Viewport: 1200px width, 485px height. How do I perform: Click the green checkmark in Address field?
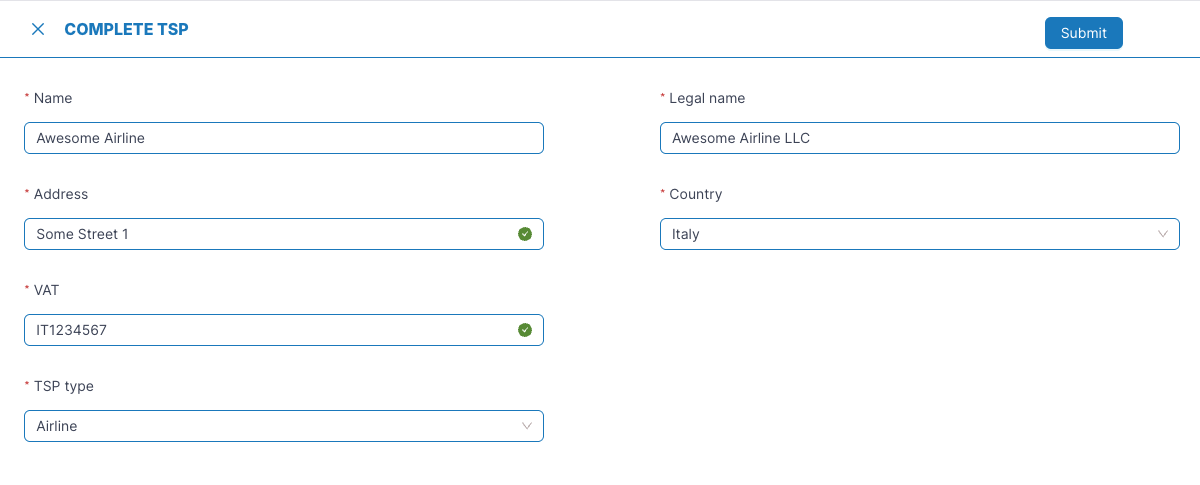coord(525,234)
